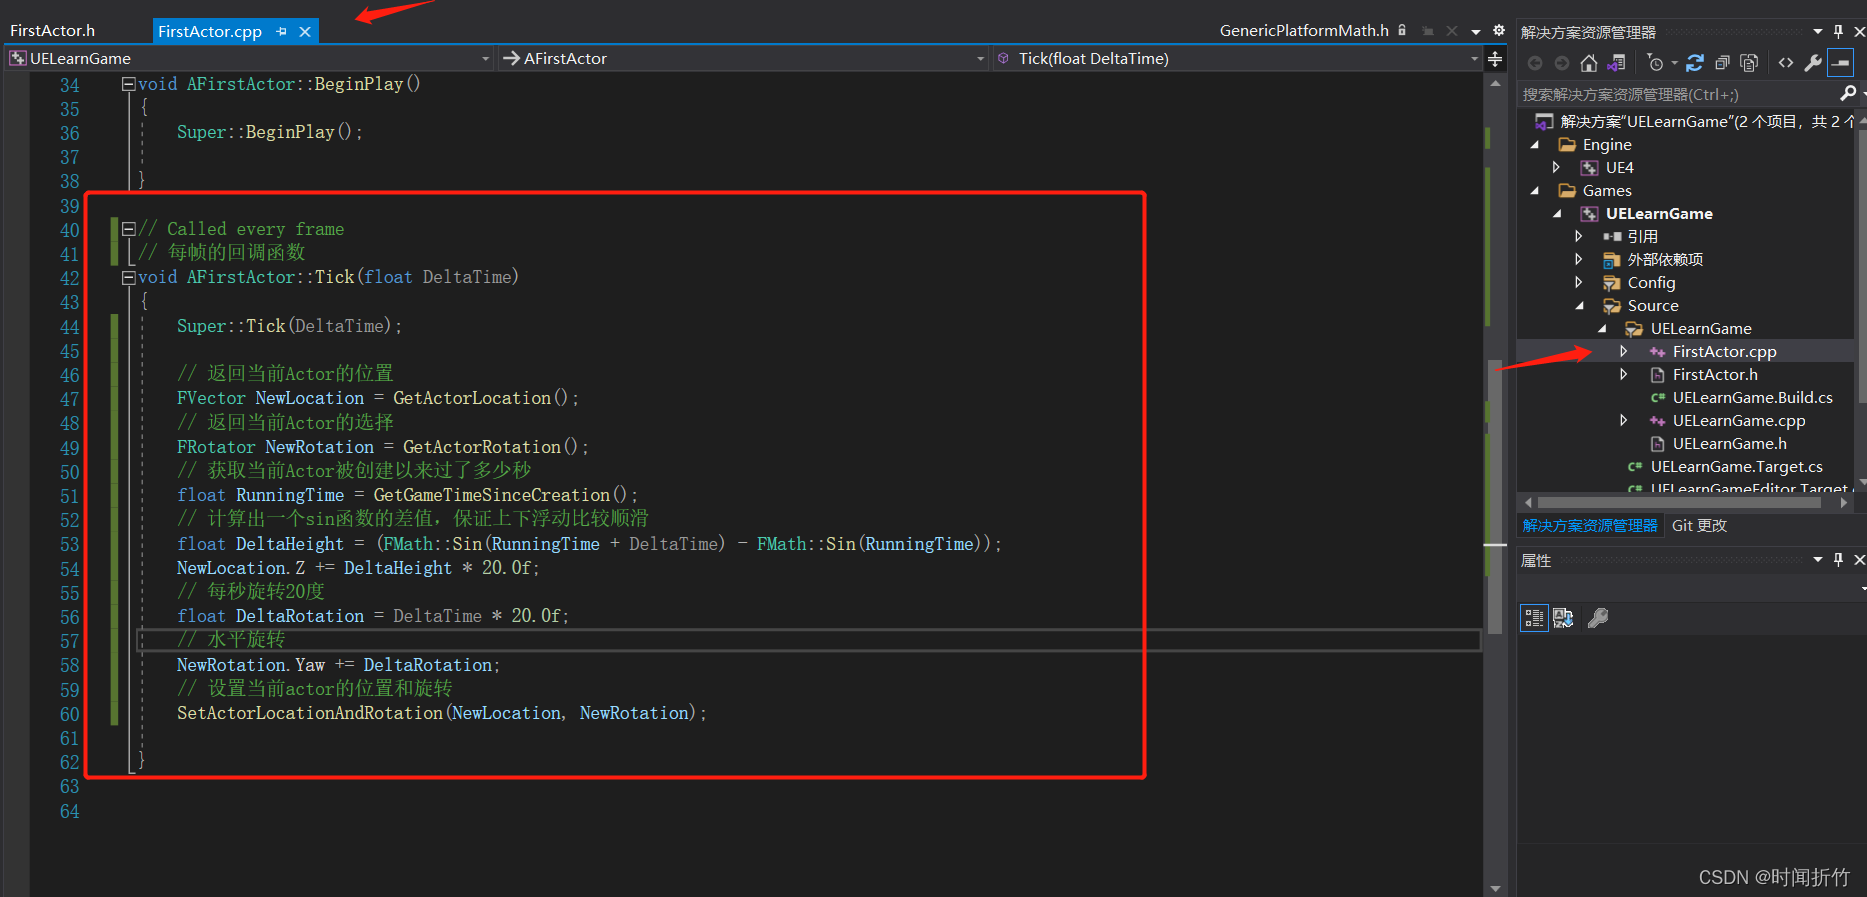1867x897 pixels.
Task: Expand FirstActor.cpp tree node
Action: pyautogui.click(x=1624, y=352)
